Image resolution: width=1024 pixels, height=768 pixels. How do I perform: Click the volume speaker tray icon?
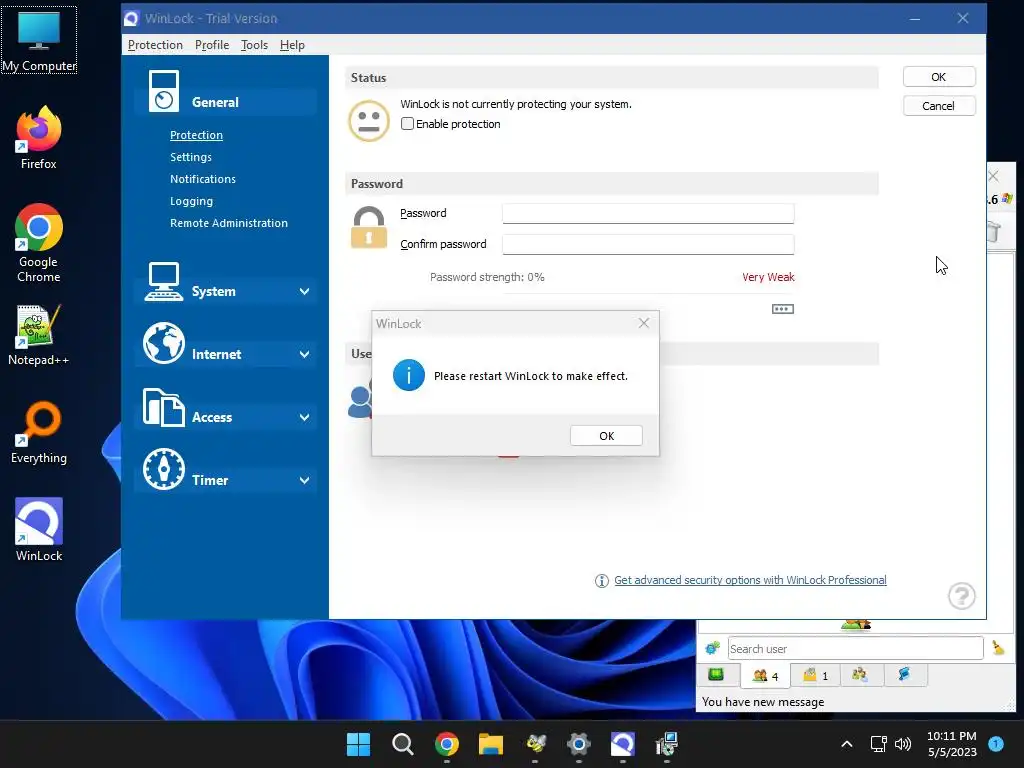click(x=903, y=744)
